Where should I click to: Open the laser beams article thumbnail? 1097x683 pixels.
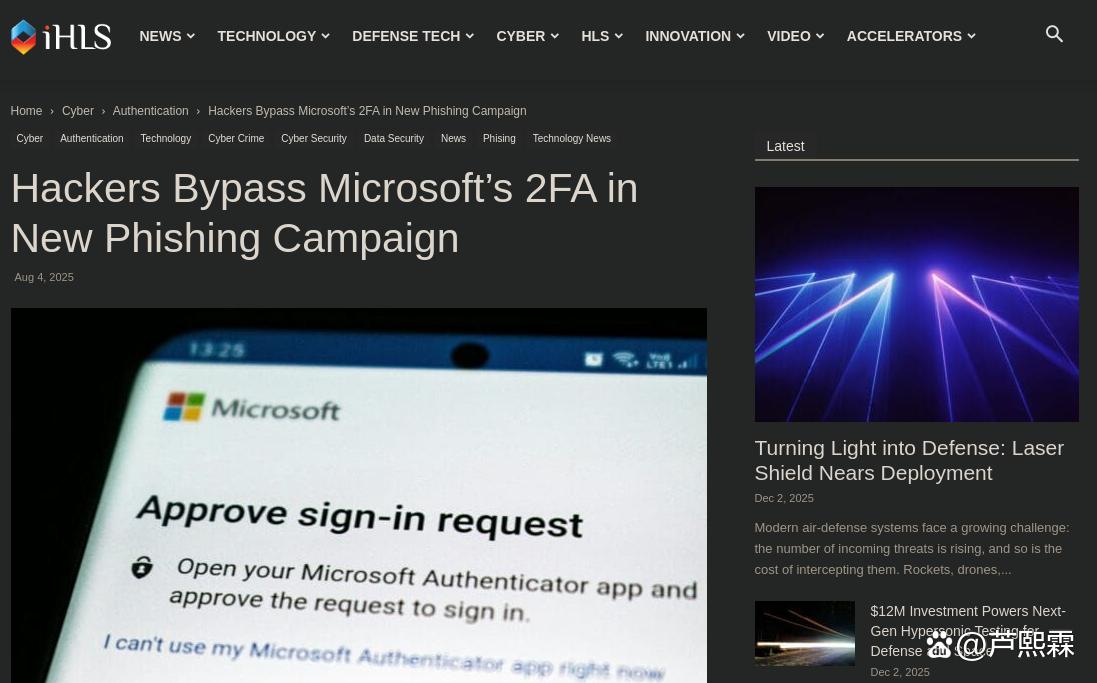(x=916, y=304)
